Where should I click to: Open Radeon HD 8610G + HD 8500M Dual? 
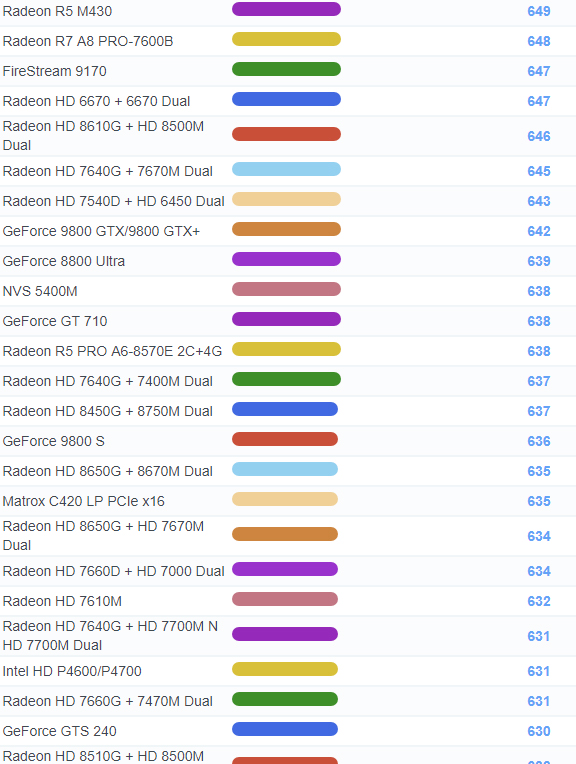103,136
